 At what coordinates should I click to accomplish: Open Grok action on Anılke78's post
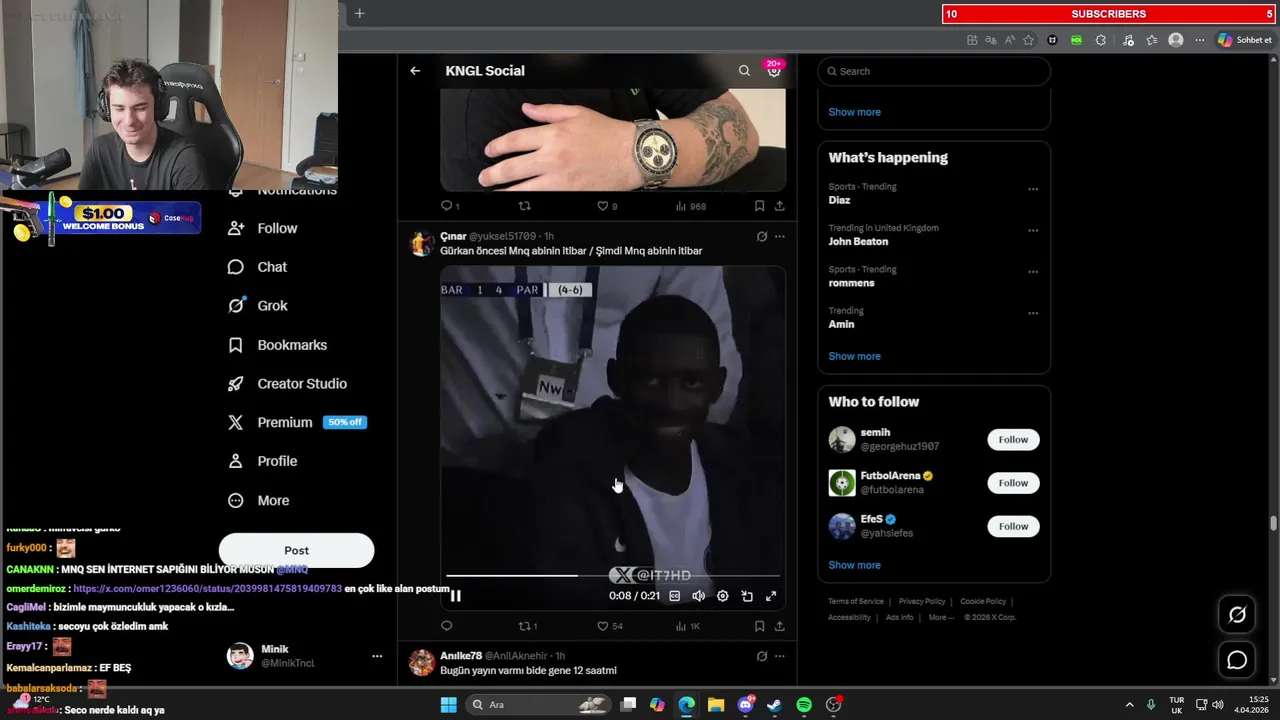tap(762, 656)
